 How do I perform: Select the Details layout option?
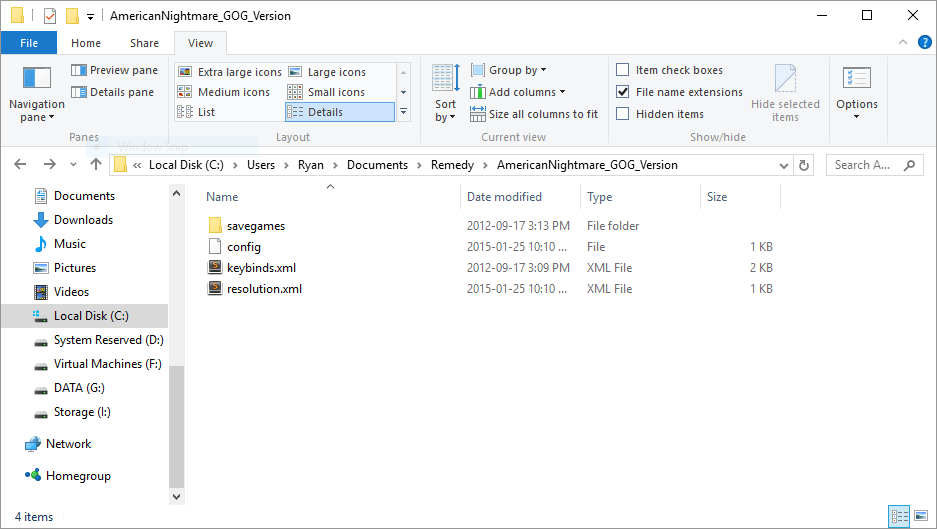(340, 112)
